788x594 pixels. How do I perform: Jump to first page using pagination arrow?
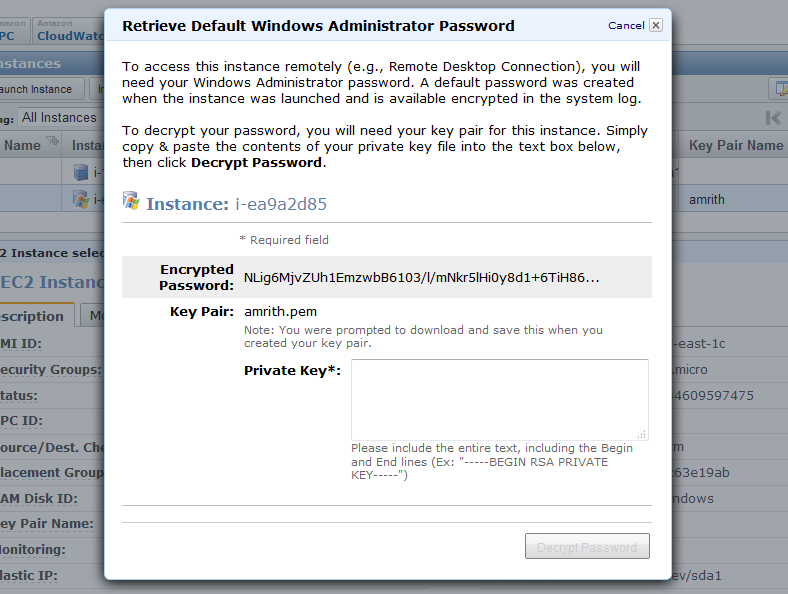click(x=773, y=118)
